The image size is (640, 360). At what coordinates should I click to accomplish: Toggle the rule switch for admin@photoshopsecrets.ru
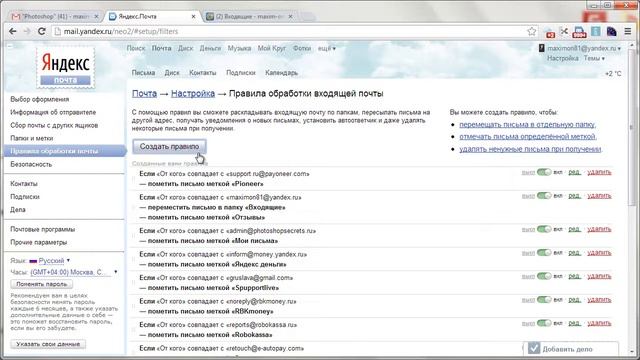coord(544,229)
